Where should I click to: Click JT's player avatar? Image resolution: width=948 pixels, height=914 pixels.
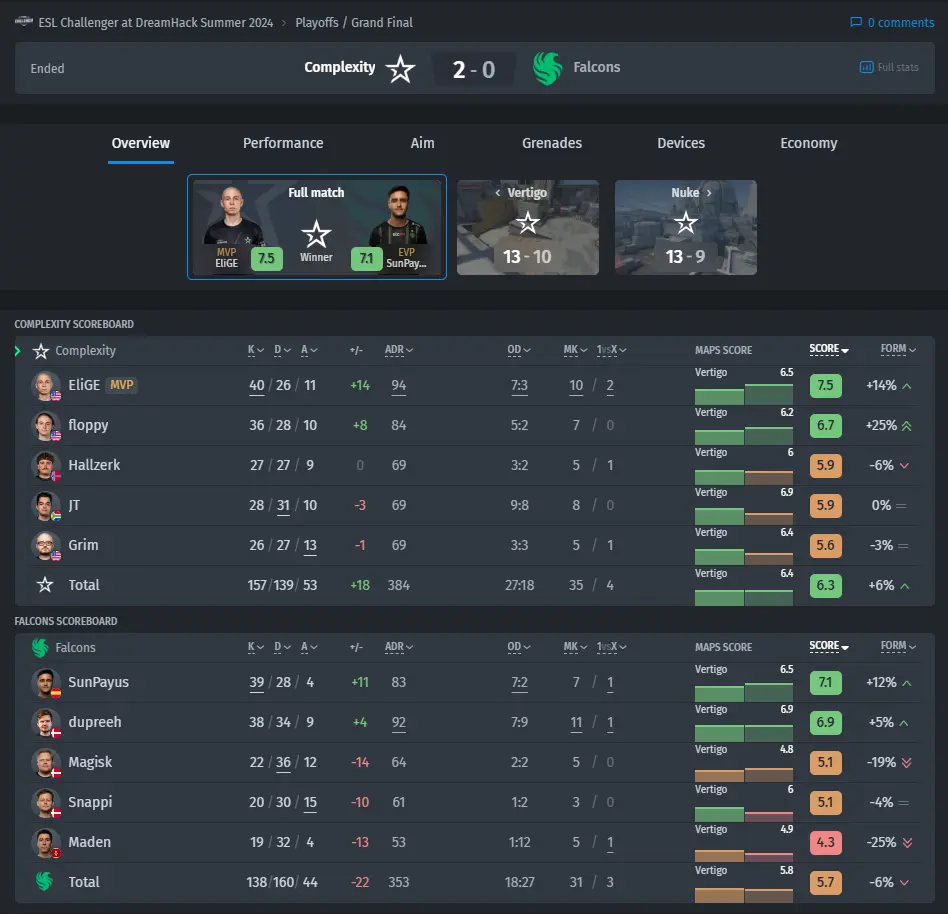(x=45, y=505)
